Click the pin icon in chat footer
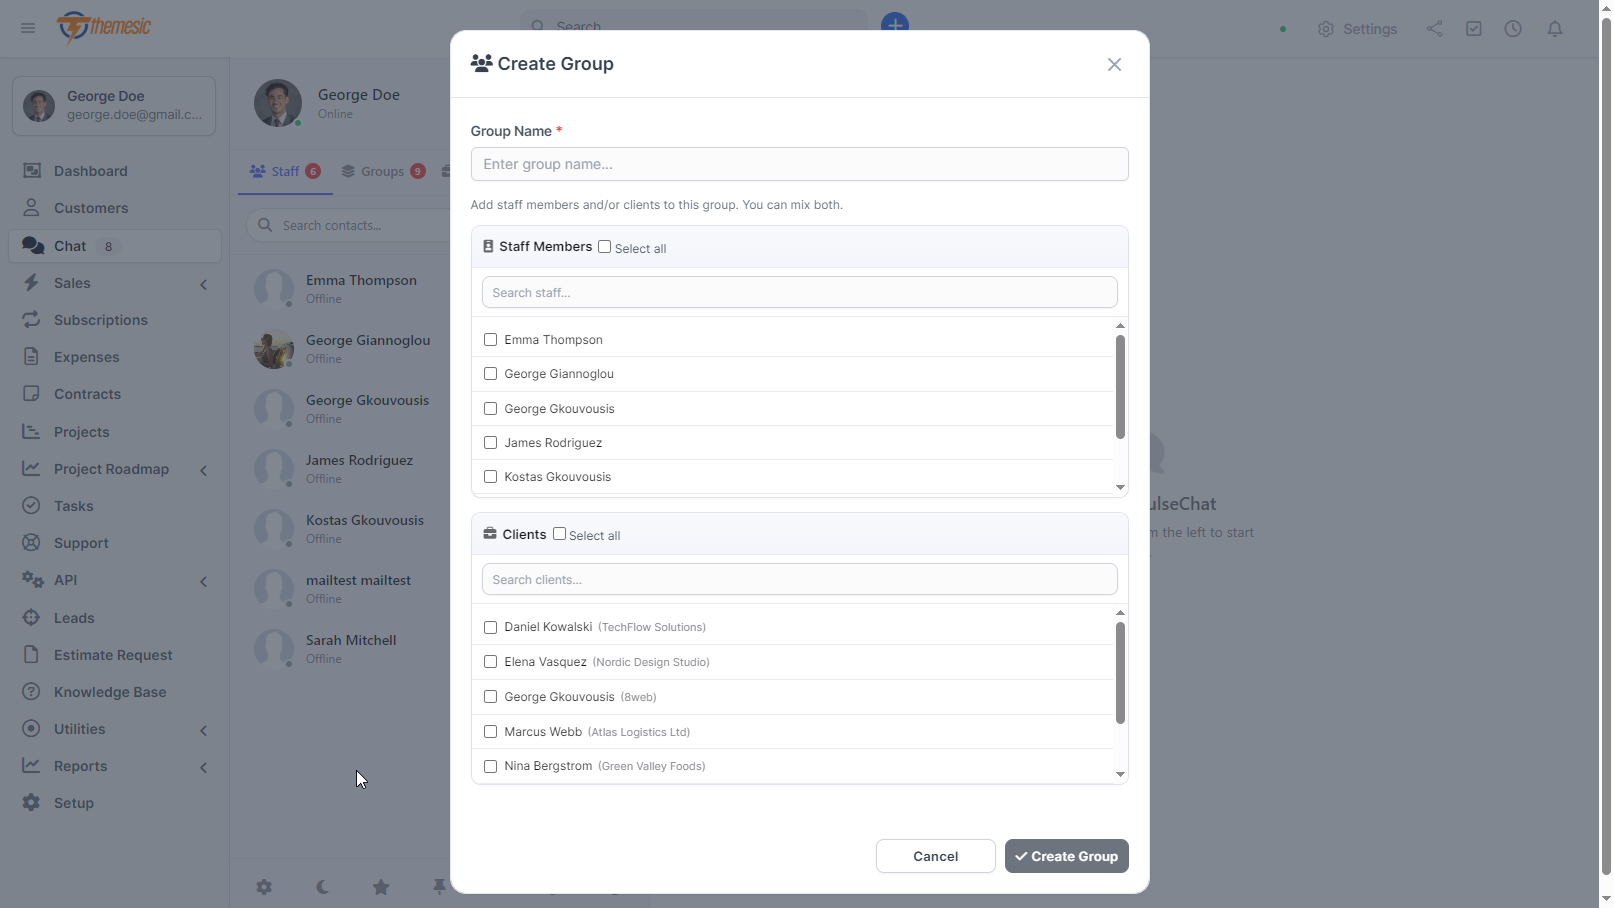The width and height of the screenshot is (1614, 908). coord(440,886)
